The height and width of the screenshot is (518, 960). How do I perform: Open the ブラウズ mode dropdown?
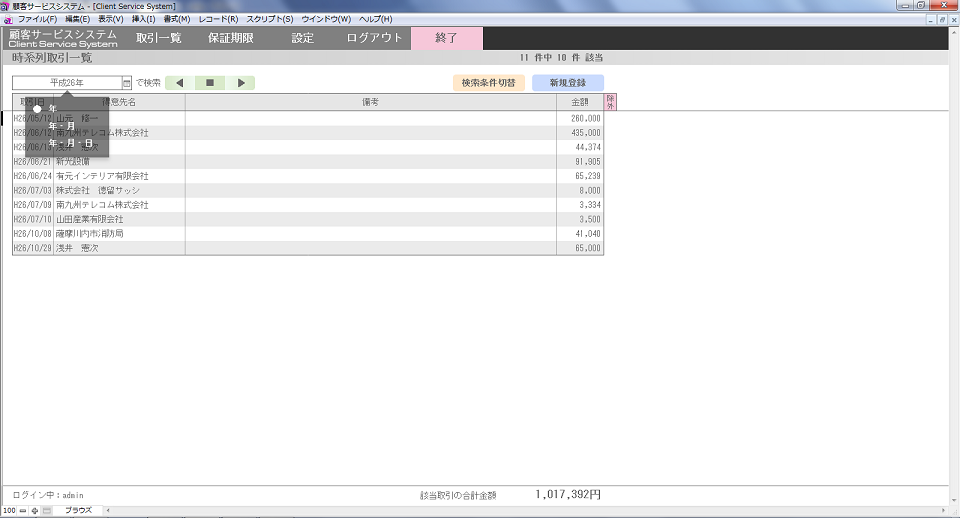[79, 511]
